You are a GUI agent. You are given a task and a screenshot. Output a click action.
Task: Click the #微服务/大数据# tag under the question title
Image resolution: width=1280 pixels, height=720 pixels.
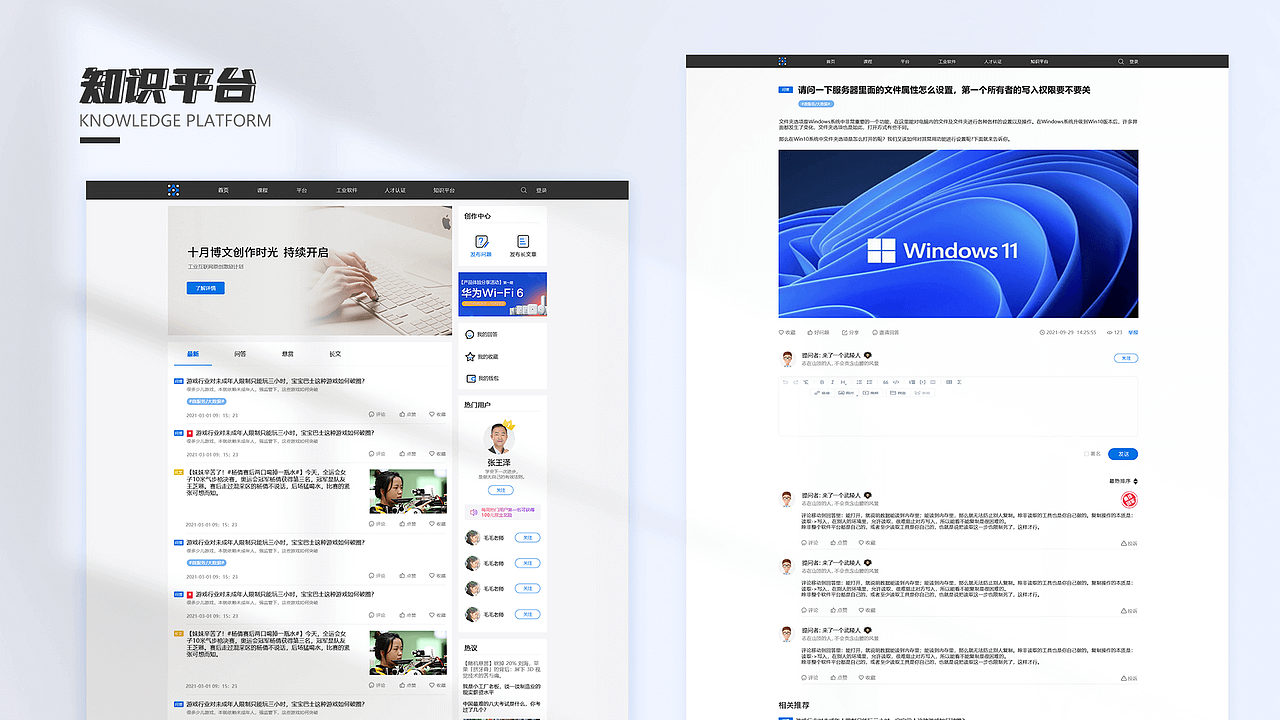816,103
